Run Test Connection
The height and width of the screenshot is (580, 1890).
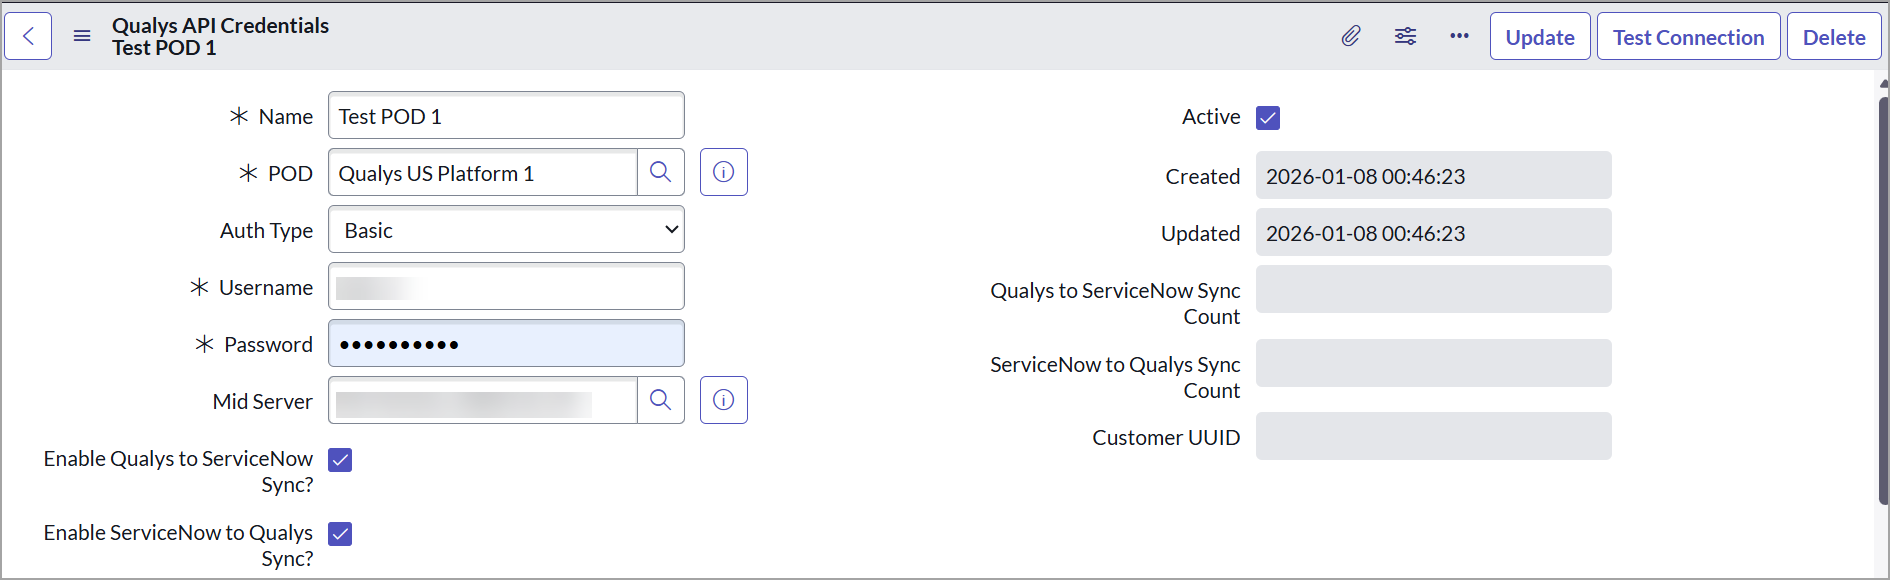click(x=1688, y=37)
